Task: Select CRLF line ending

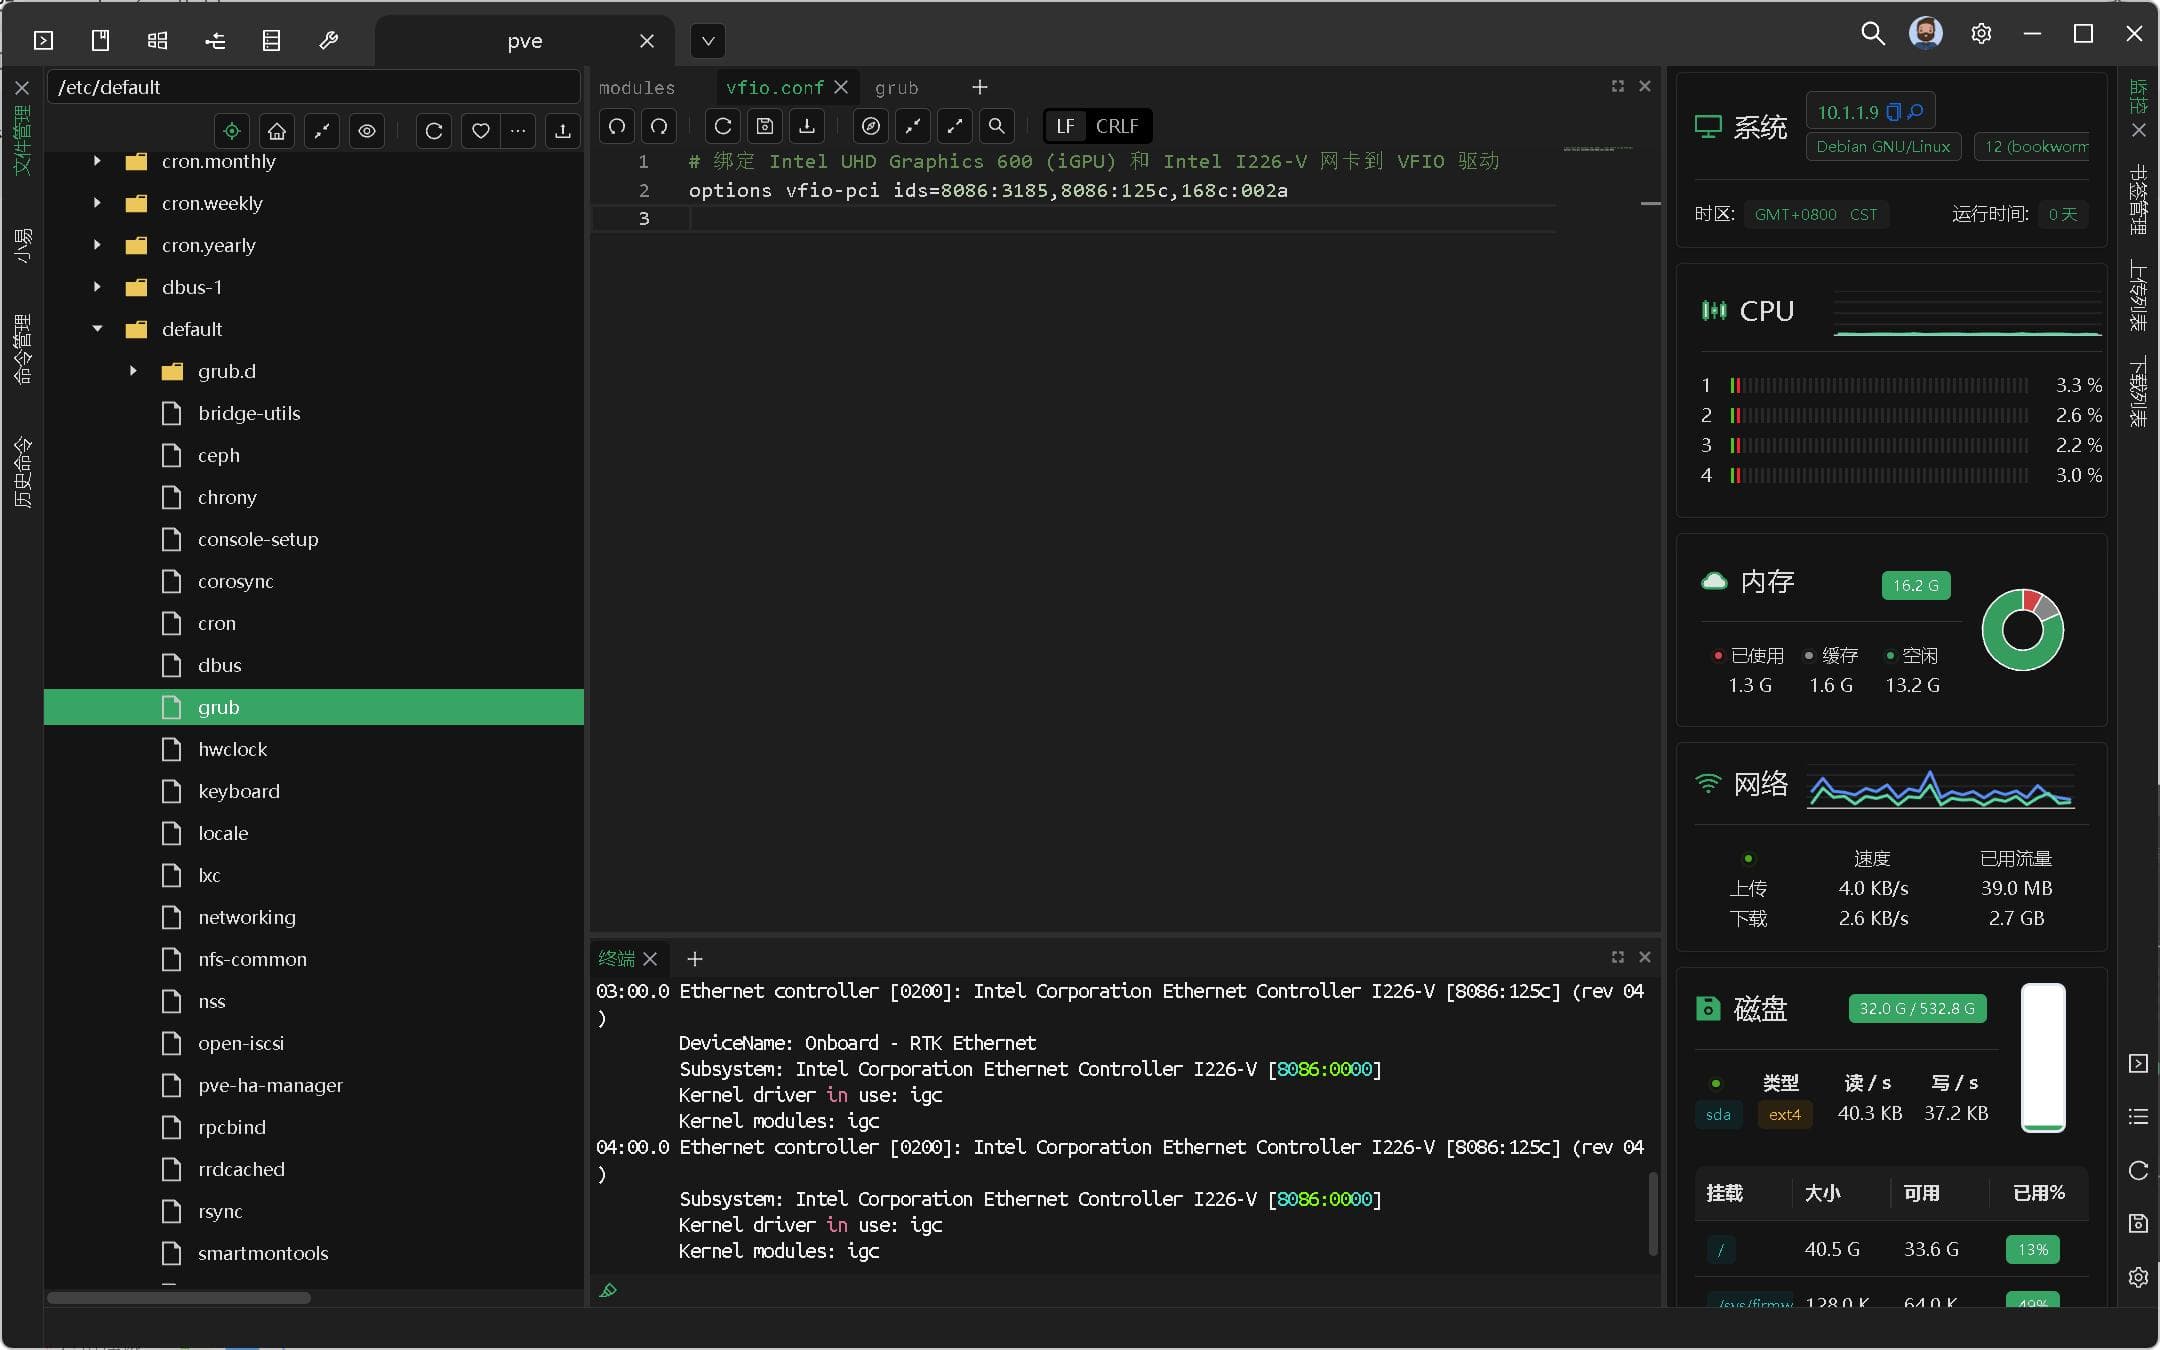Action: (1117, 126)
